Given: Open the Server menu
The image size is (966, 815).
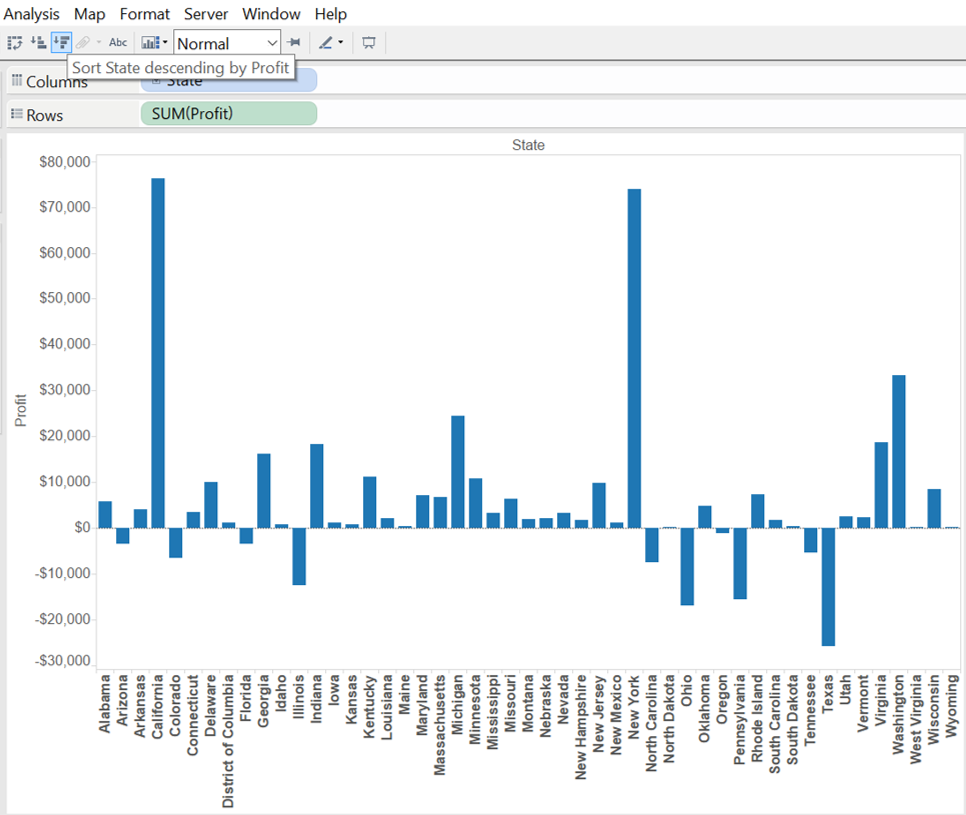Looking at the screenshot, I should tap(206, 14).
